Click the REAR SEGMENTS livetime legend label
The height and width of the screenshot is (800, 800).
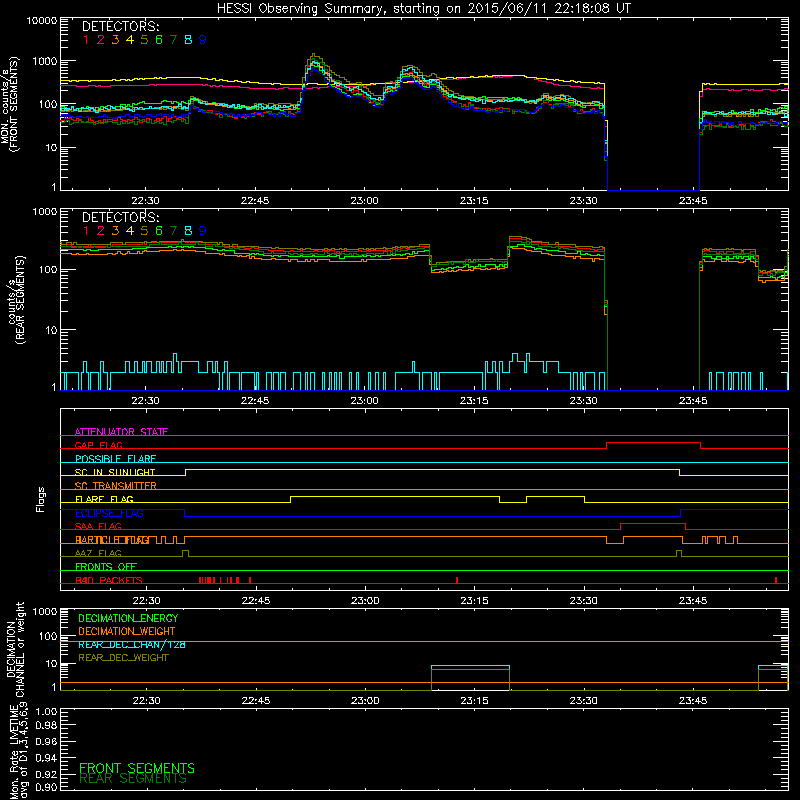click(133, 779)
